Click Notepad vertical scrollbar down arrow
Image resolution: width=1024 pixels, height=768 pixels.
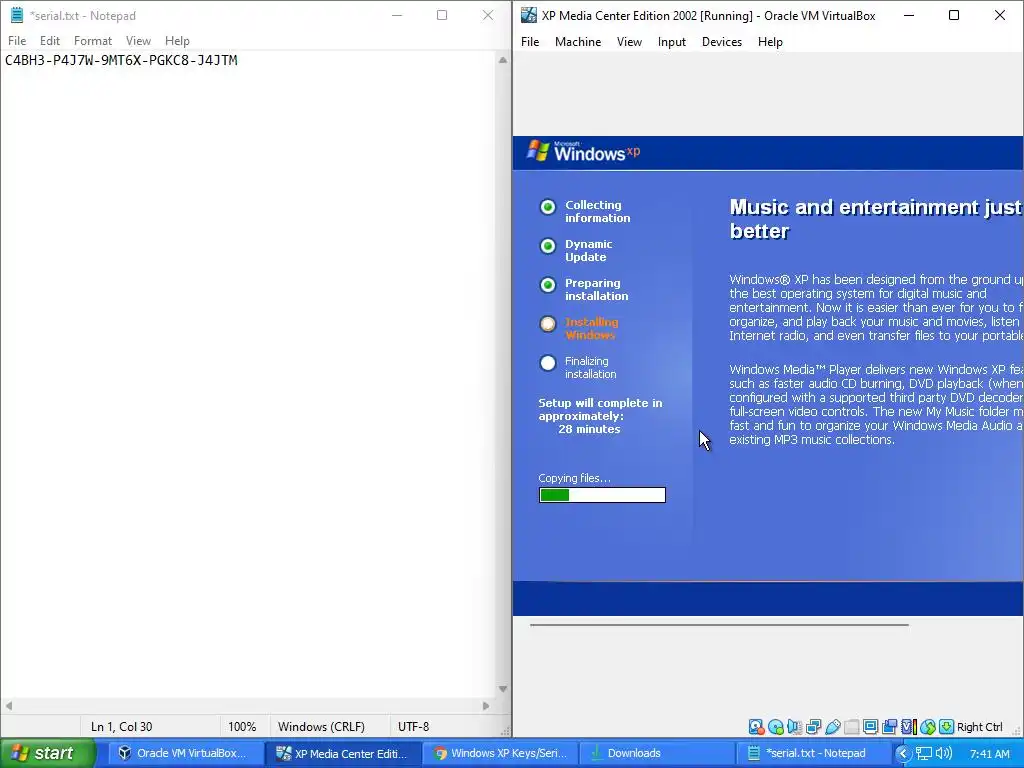coord(503,689)
